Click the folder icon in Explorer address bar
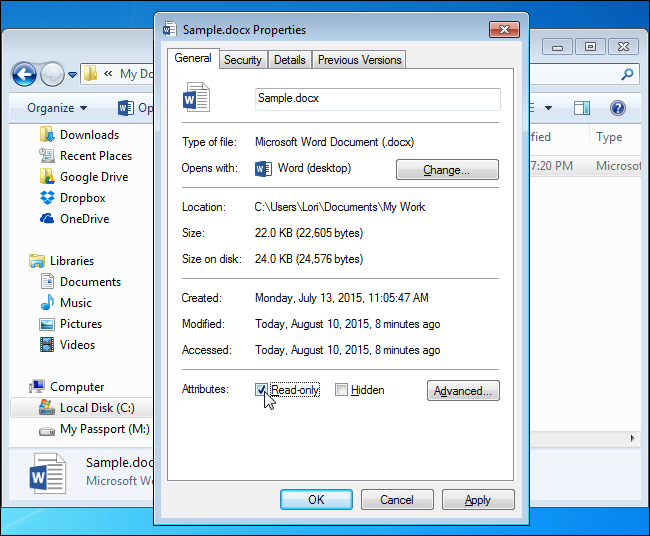650x536 pixels. coord(90,74)
